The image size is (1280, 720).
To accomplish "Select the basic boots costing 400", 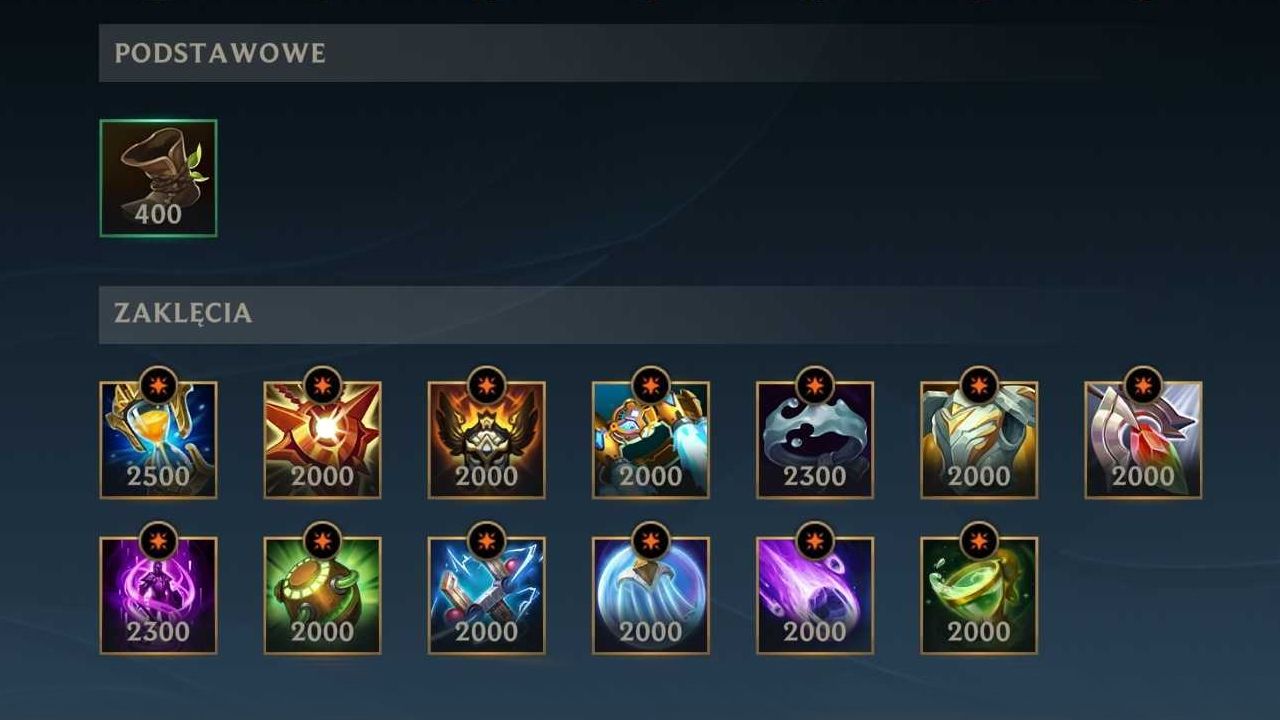I will (158, 178).
